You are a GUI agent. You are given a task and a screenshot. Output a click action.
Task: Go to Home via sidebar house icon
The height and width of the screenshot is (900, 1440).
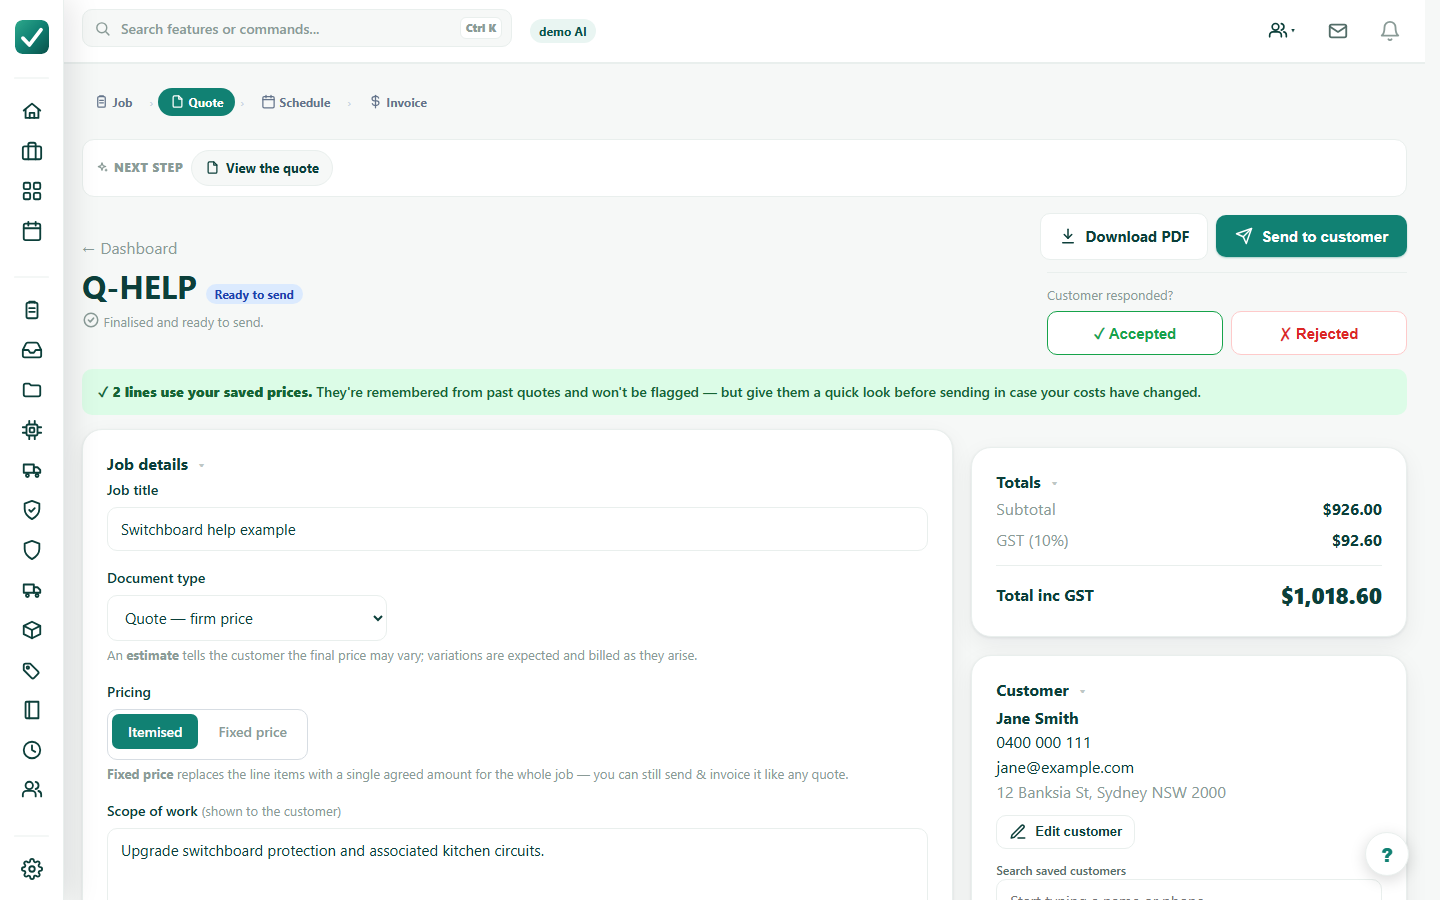32,111
